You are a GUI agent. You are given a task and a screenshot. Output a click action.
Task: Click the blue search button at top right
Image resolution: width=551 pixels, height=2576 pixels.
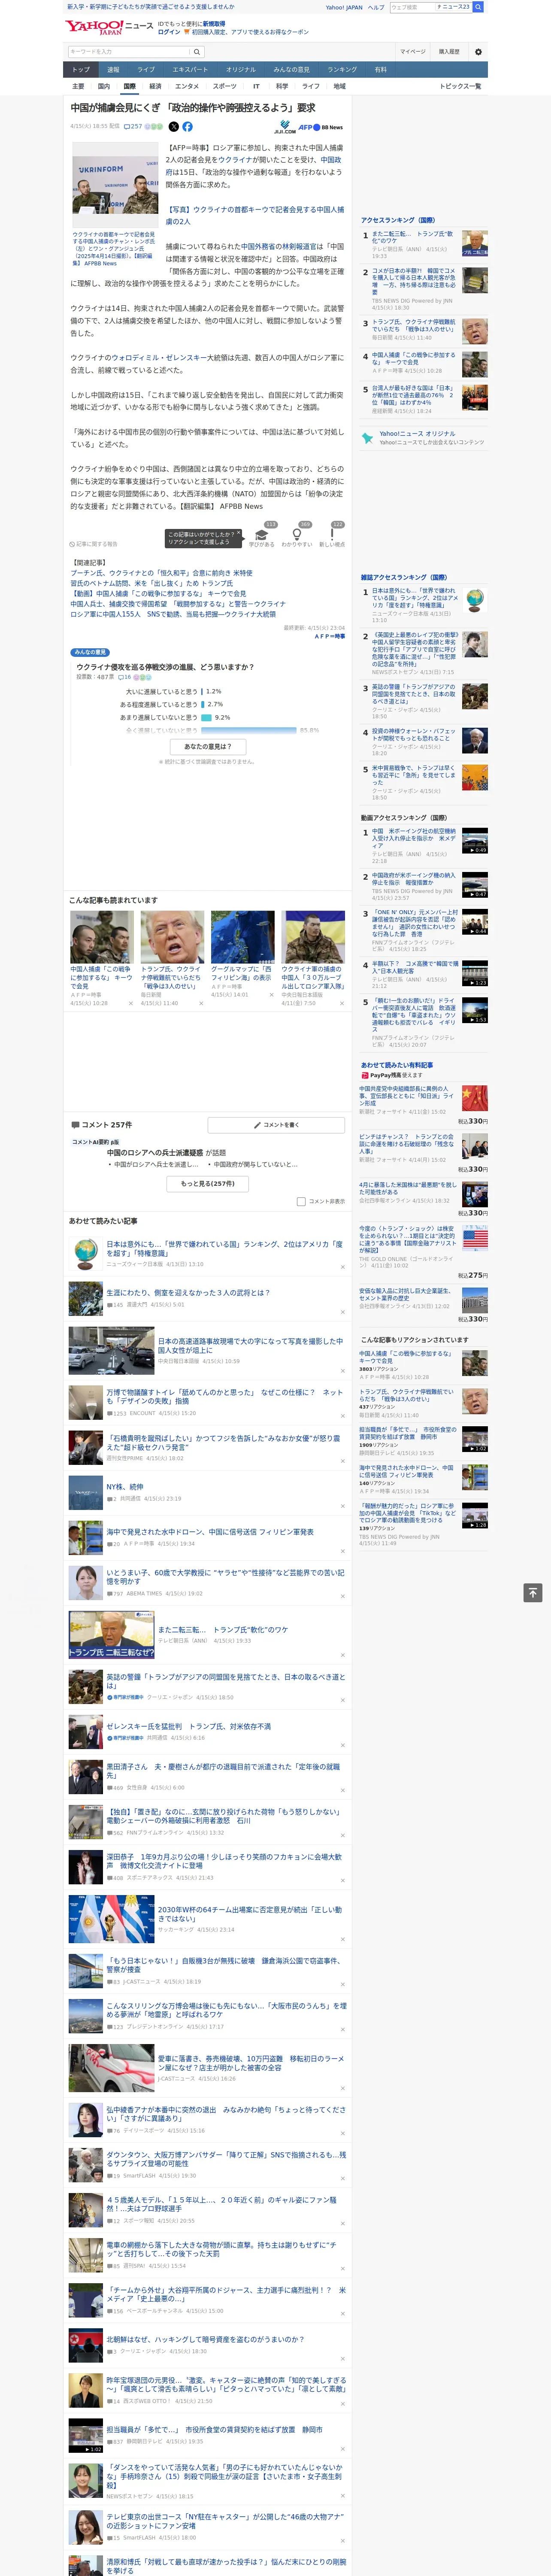[478, 7]
